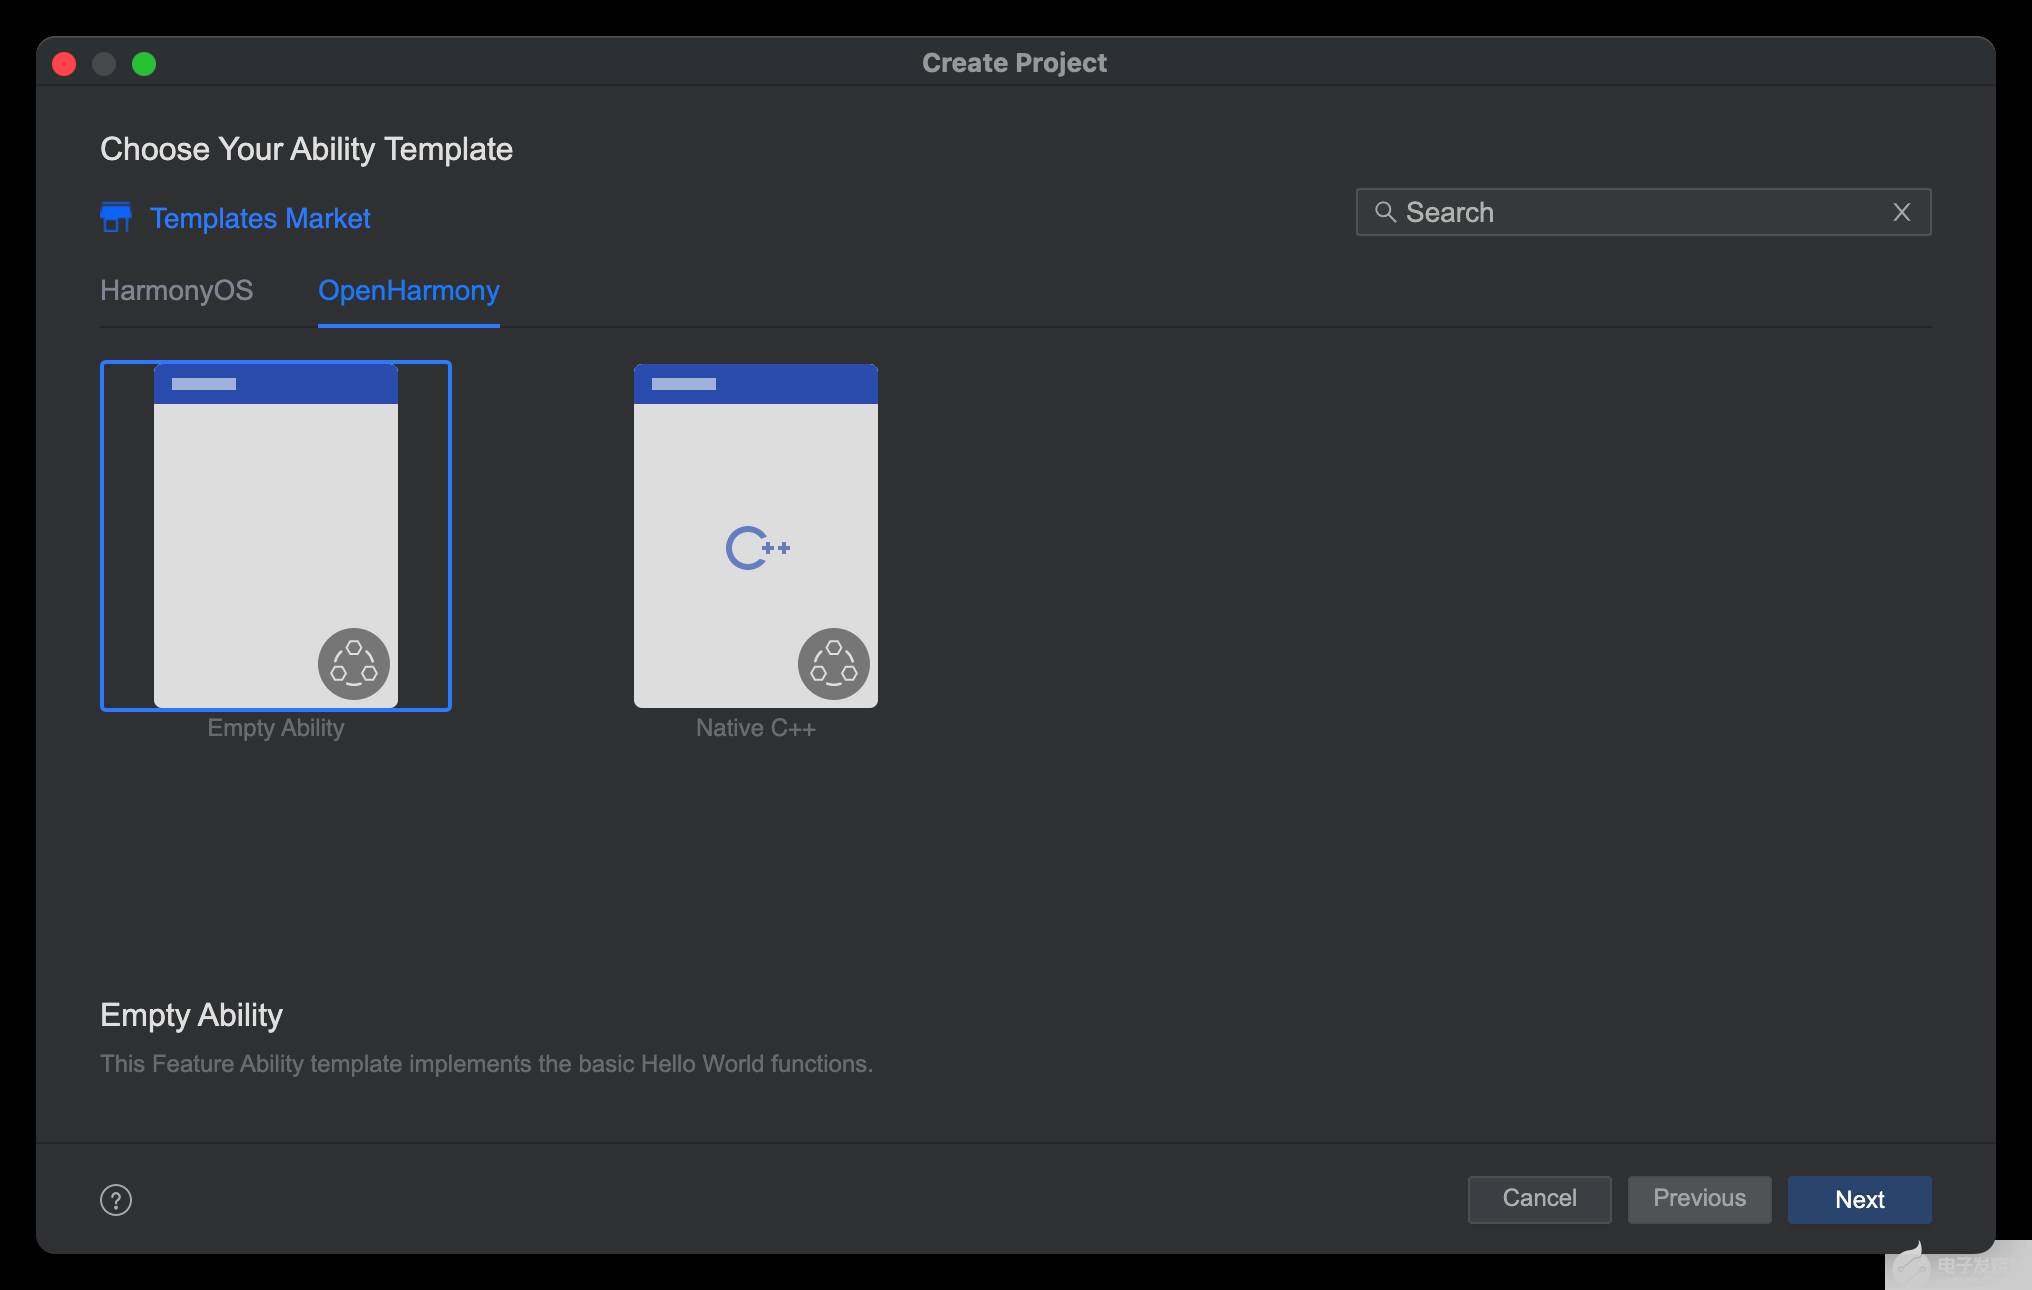Click the help question mark icon

(x=116, y=1200)
